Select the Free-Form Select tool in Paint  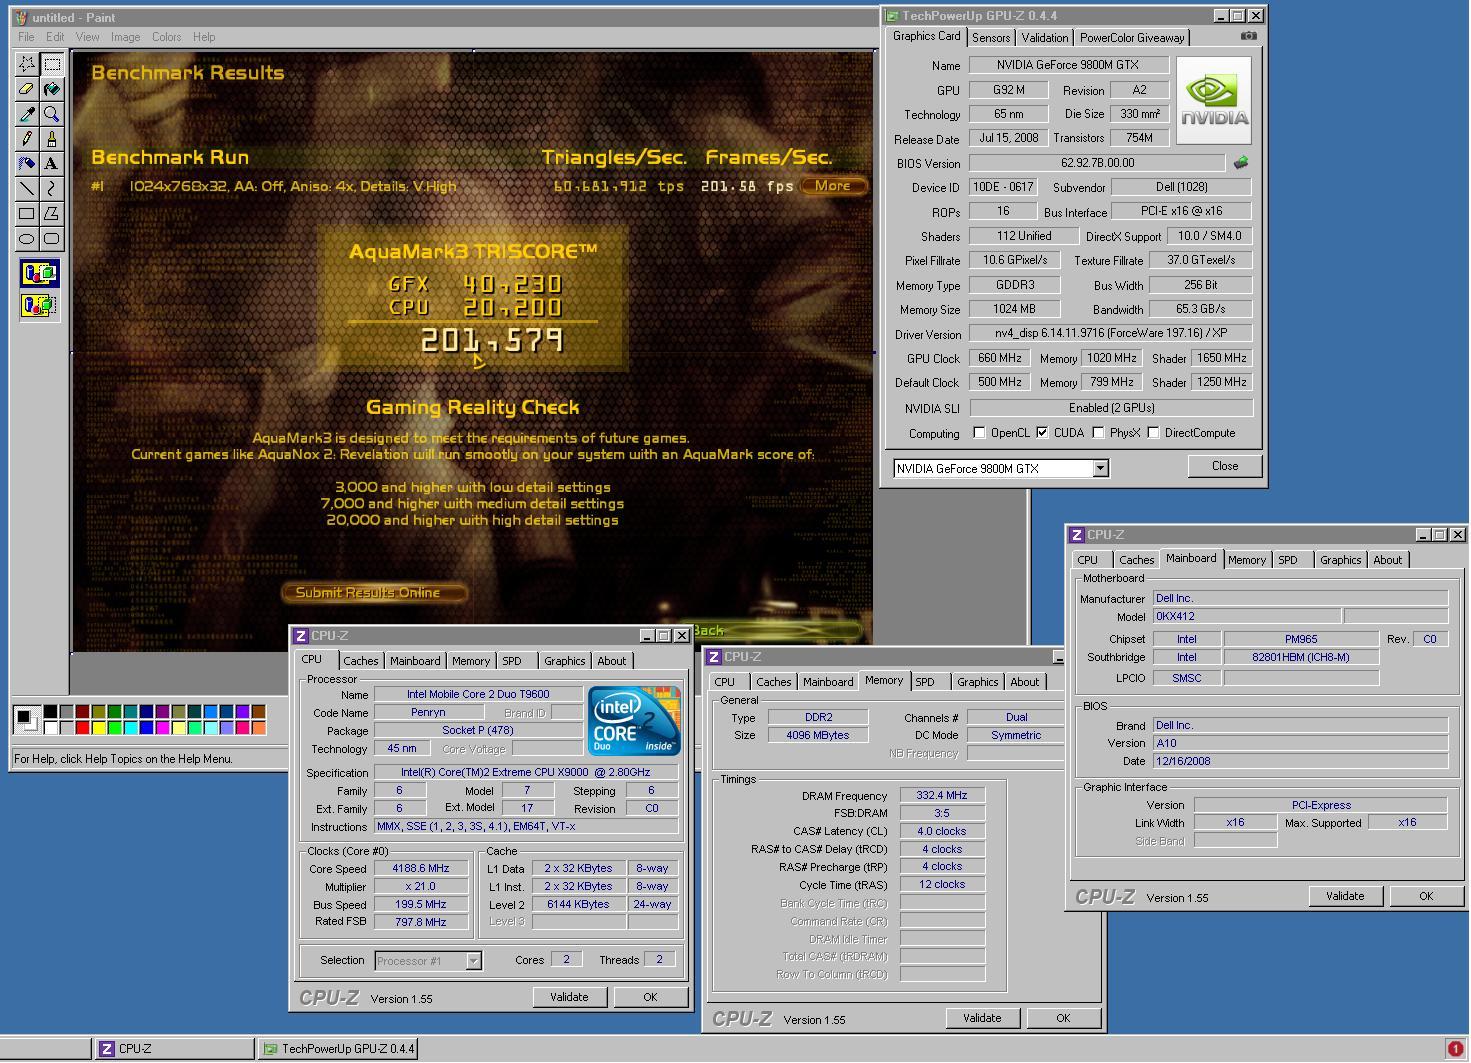pyautogui.click(x=27, y=64)
